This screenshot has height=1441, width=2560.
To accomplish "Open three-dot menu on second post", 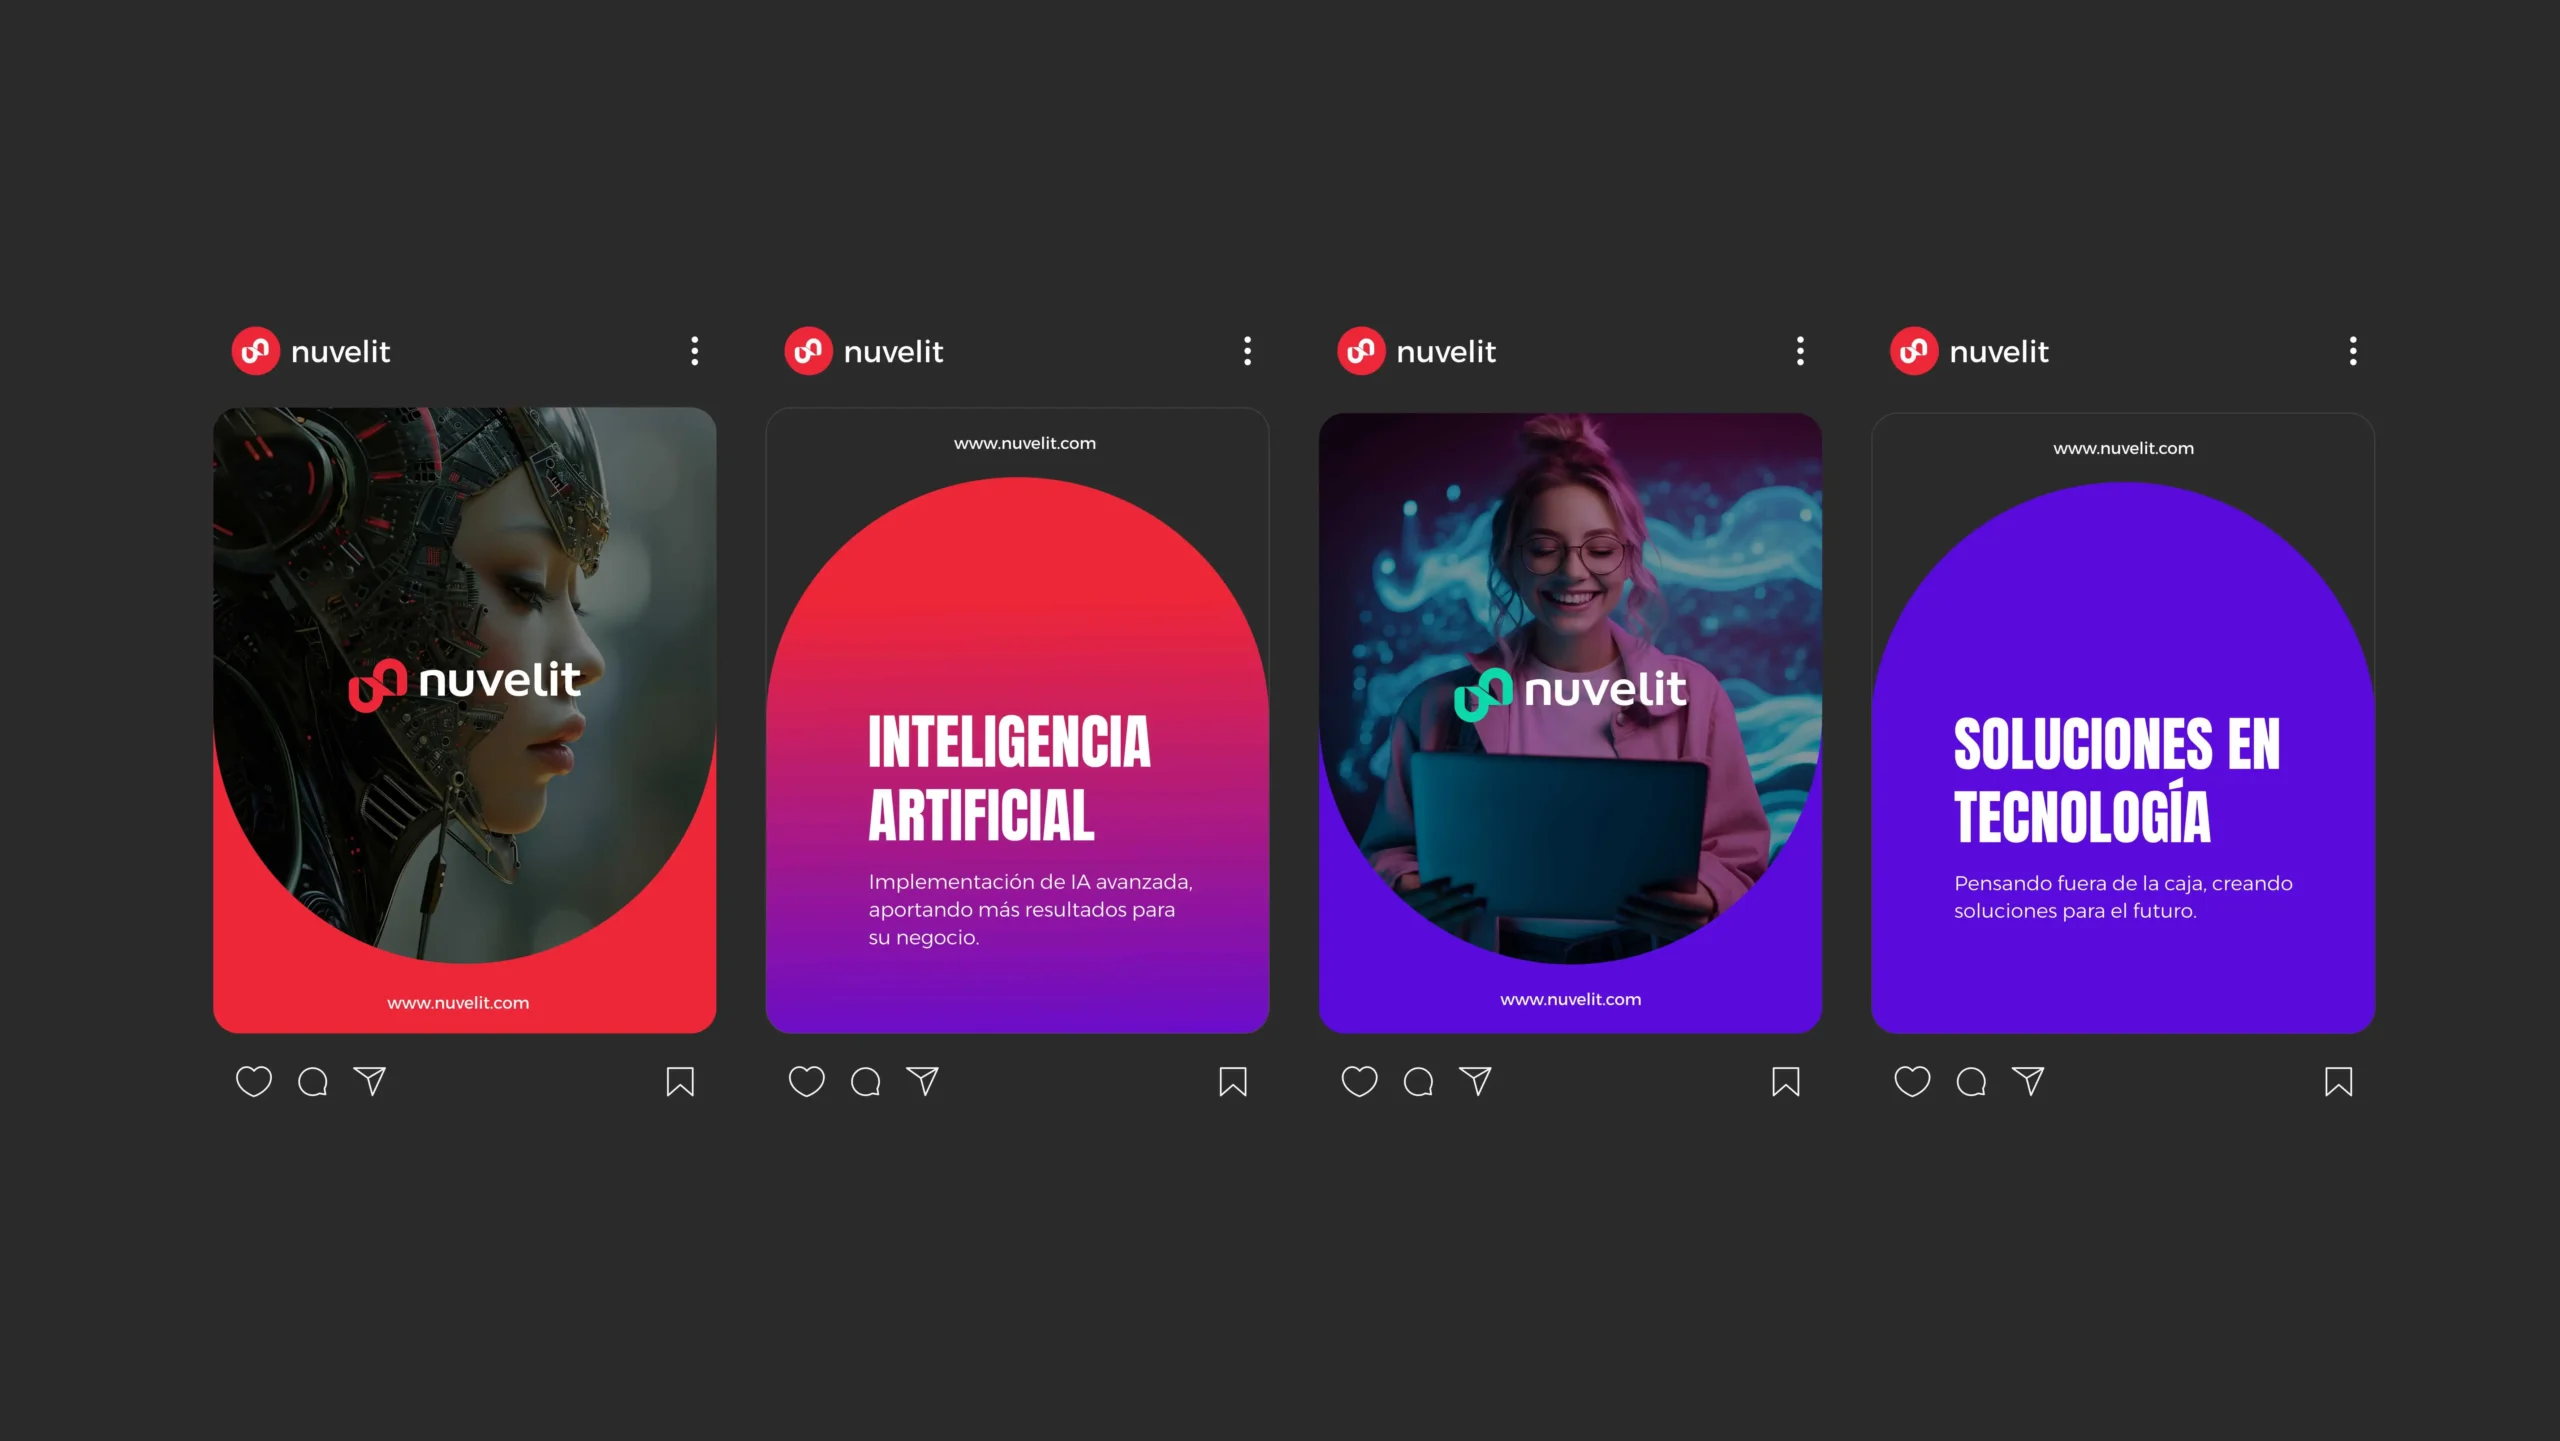I will click(x=1247, y=351).
